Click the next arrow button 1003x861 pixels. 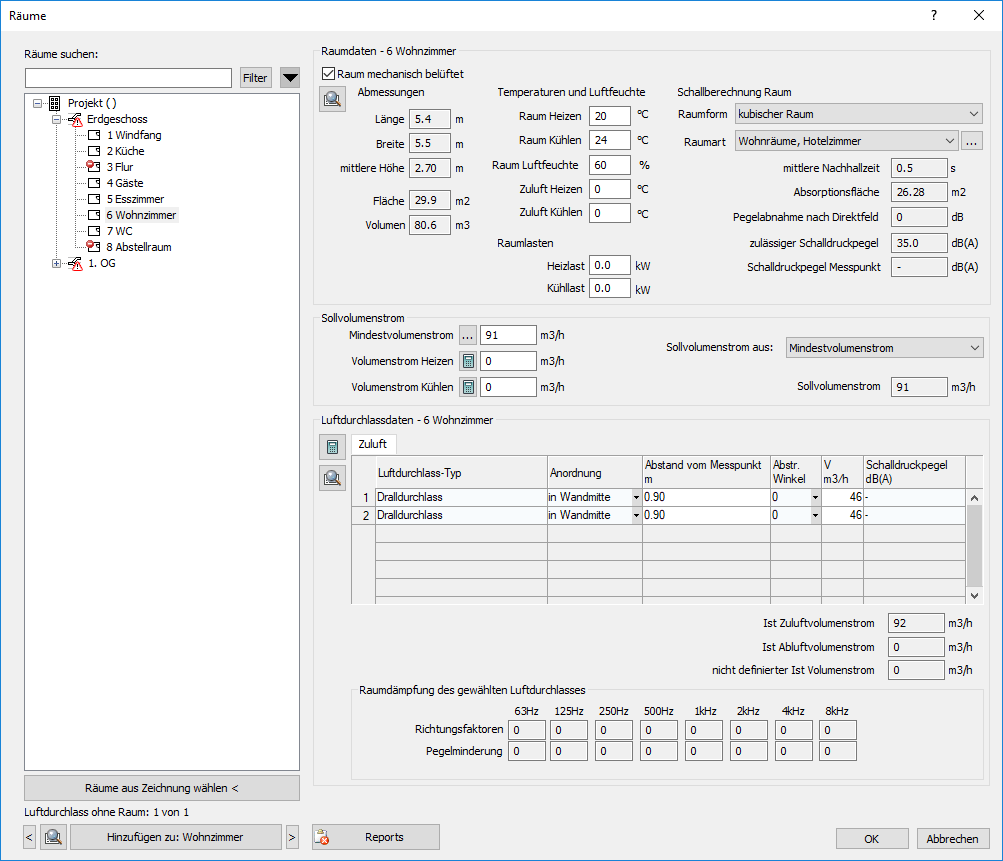pos(292,837)
